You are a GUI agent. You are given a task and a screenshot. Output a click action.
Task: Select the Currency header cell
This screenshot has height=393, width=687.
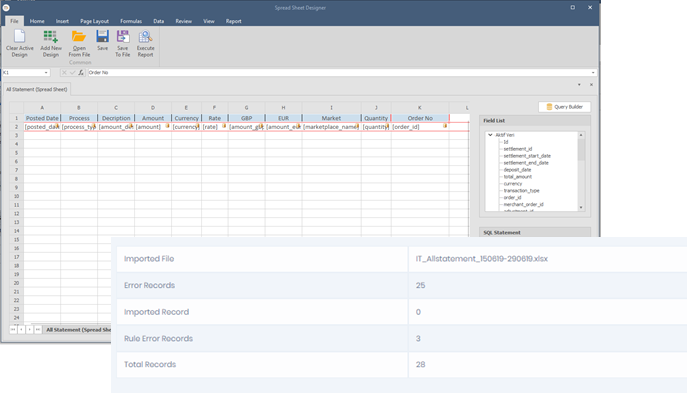point(186,118)
